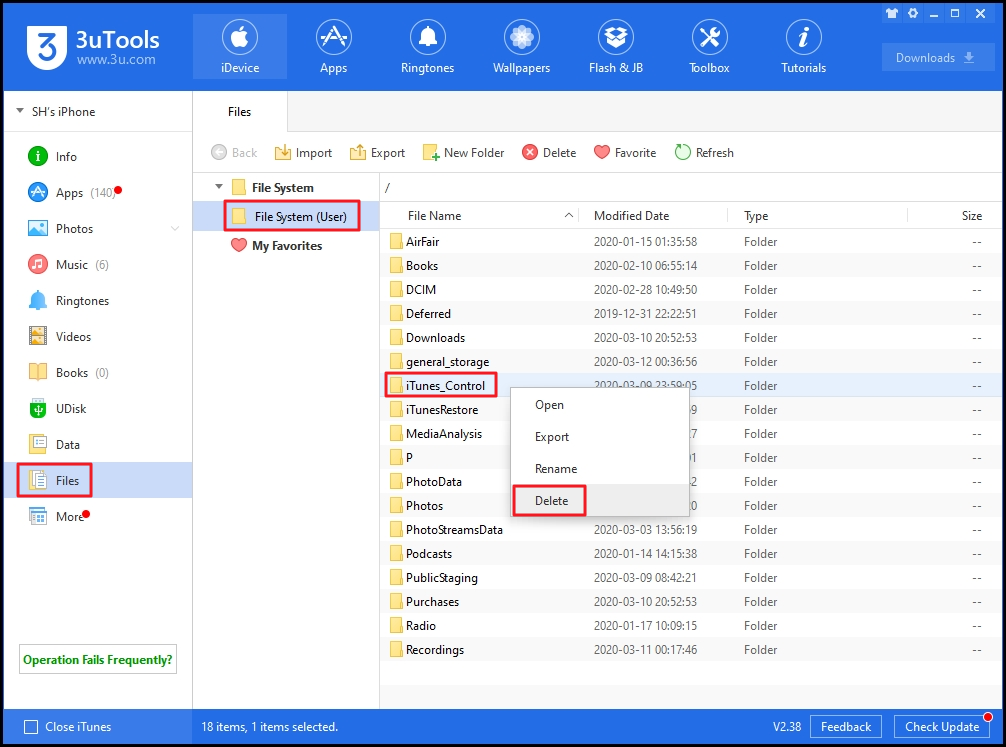Create a New Folder from the toolbar
This screenshot has width=1006, height=747.
tap(463, 153)
